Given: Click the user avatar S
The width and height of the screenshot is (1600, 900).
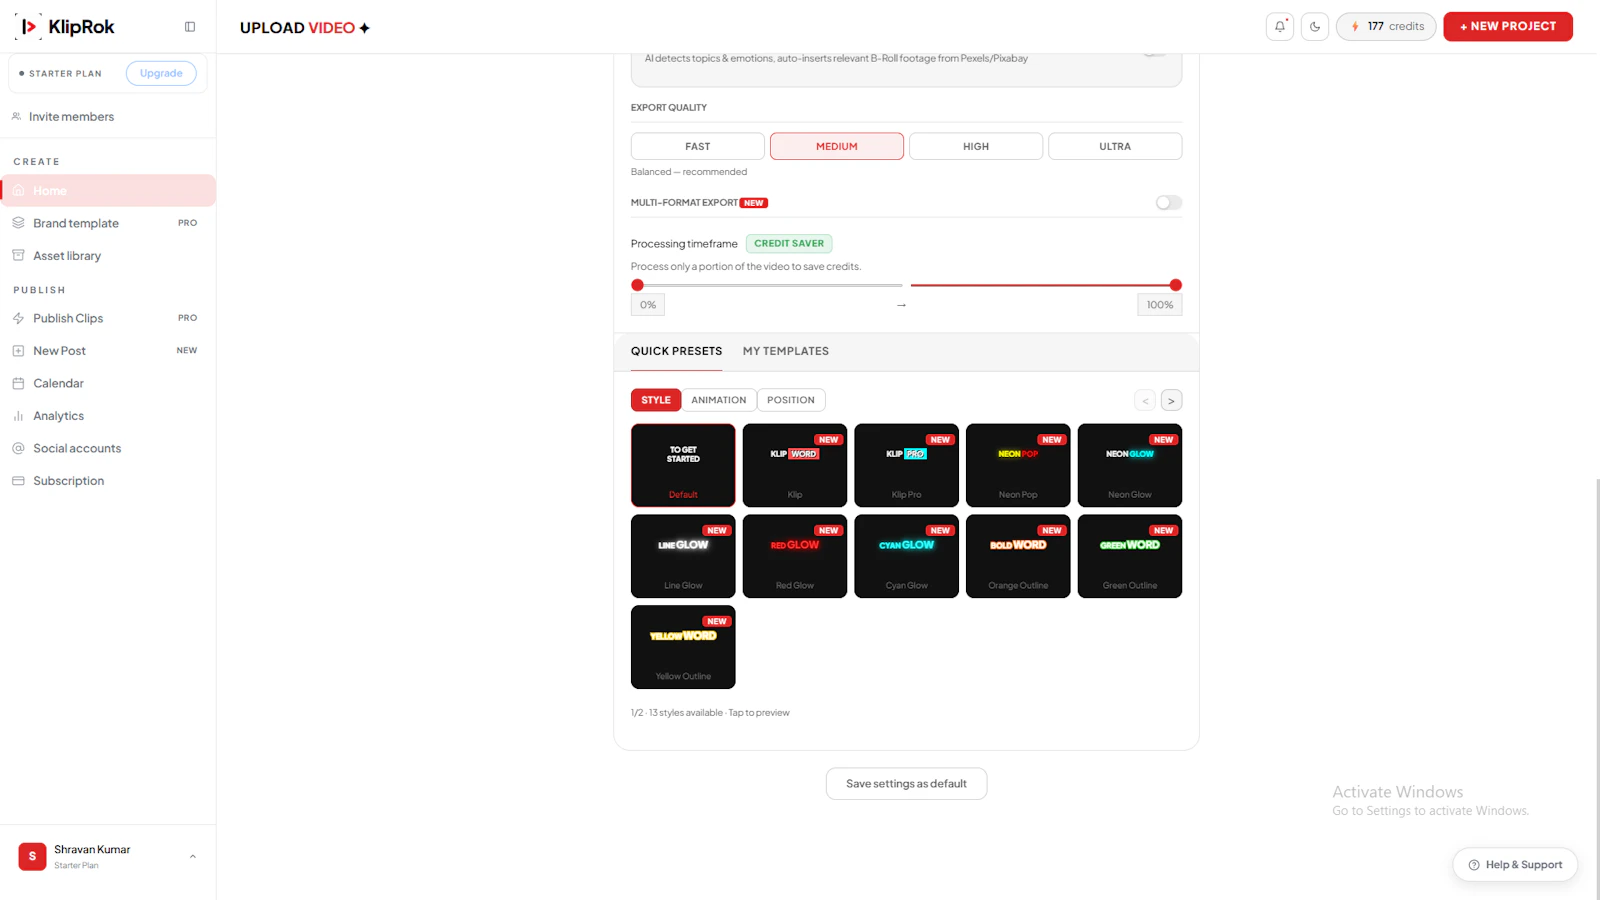Looking at the screenshot, I should [x=32, y=857].
